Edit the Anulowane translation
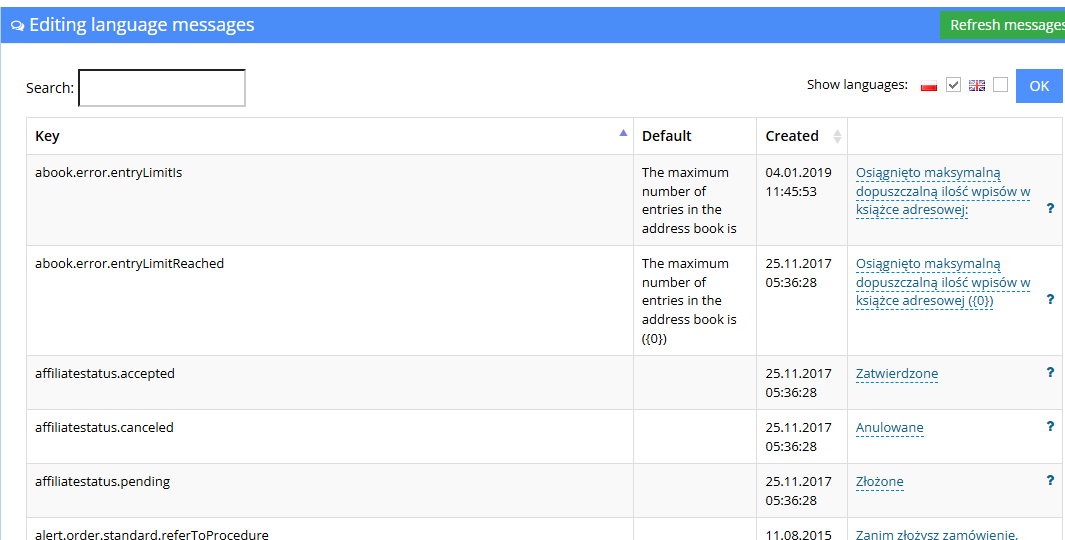This screenshot has height=540, width=1065. [x=889, y=428]
